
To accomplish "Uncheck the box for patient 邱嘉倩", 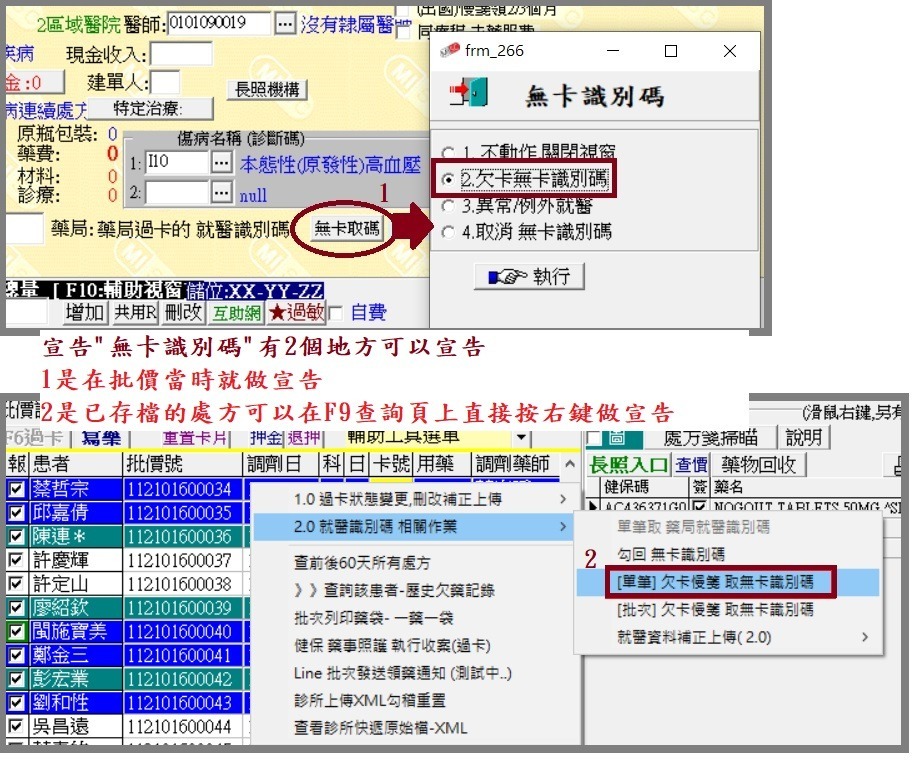I will pyautogui.click(x=16, y=512).
